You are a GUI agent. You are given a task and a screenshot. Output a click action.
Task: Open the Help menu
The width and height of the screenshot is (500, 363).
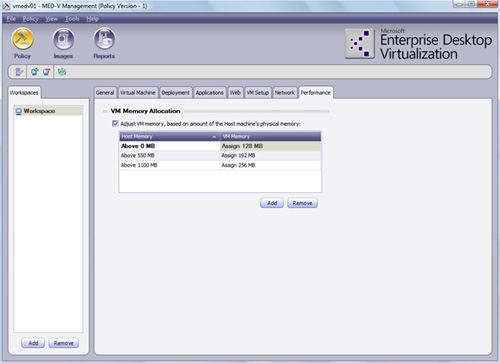click(92, 19)
